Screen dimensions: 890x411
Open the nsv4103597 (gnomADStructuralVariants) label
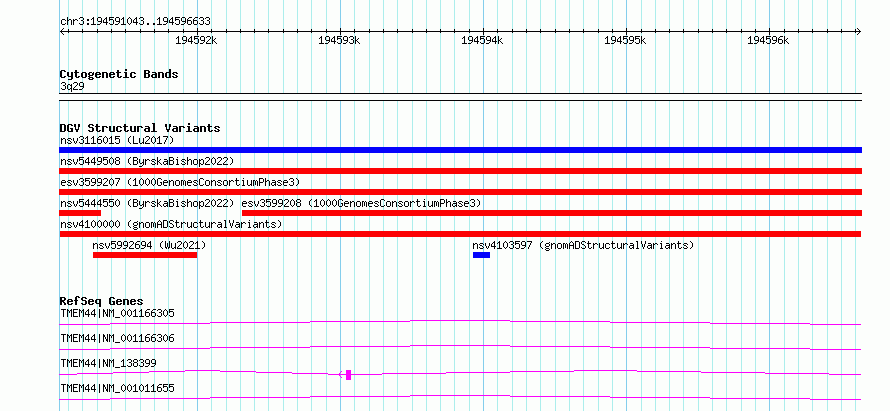click(583, 245)
